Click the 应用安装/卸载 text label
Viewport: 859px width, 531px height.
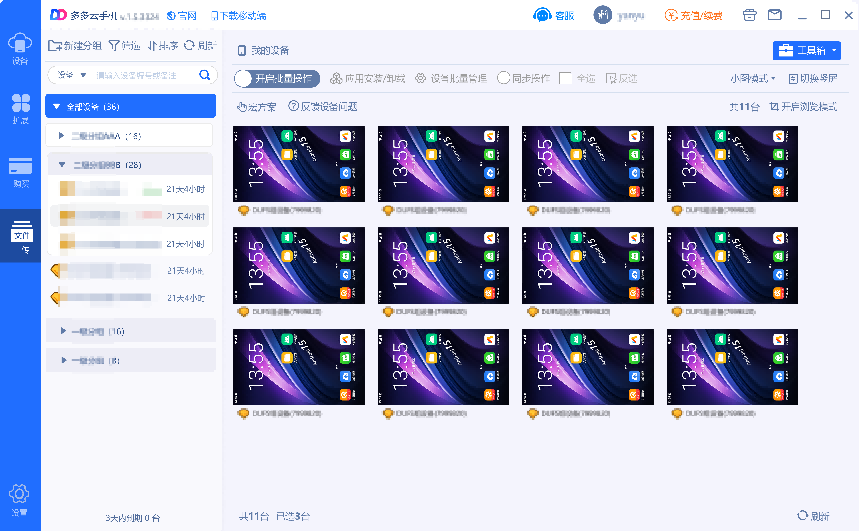tap(375, 78)
